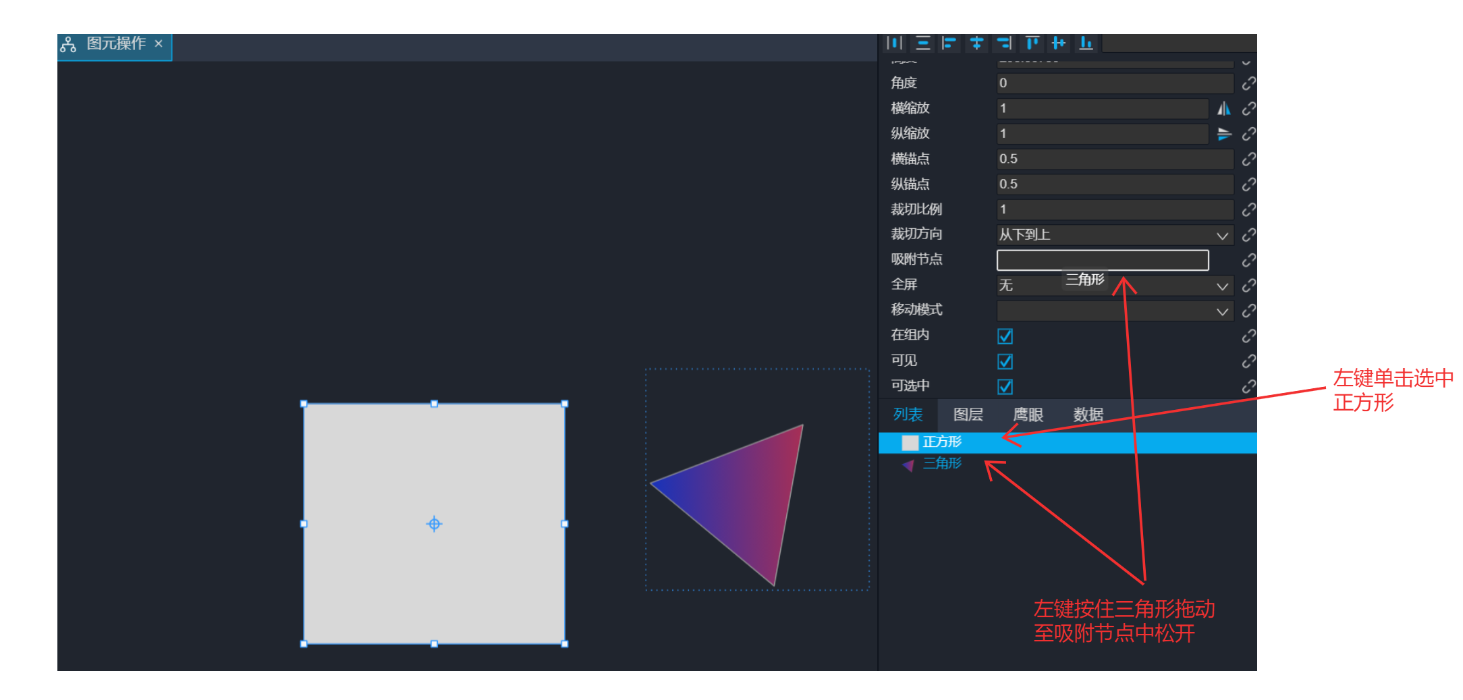
Task: Click the link icon next to 角度
Action: pos(1248,84)
